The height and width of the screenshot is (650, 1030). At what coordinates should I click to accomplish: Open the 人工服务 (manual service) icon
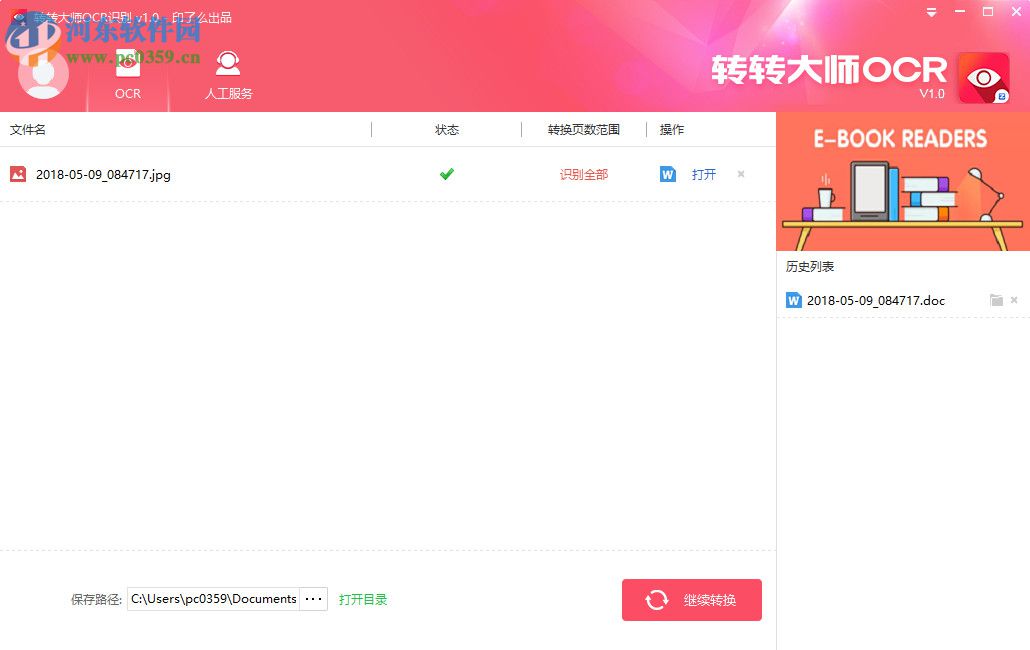227,62
